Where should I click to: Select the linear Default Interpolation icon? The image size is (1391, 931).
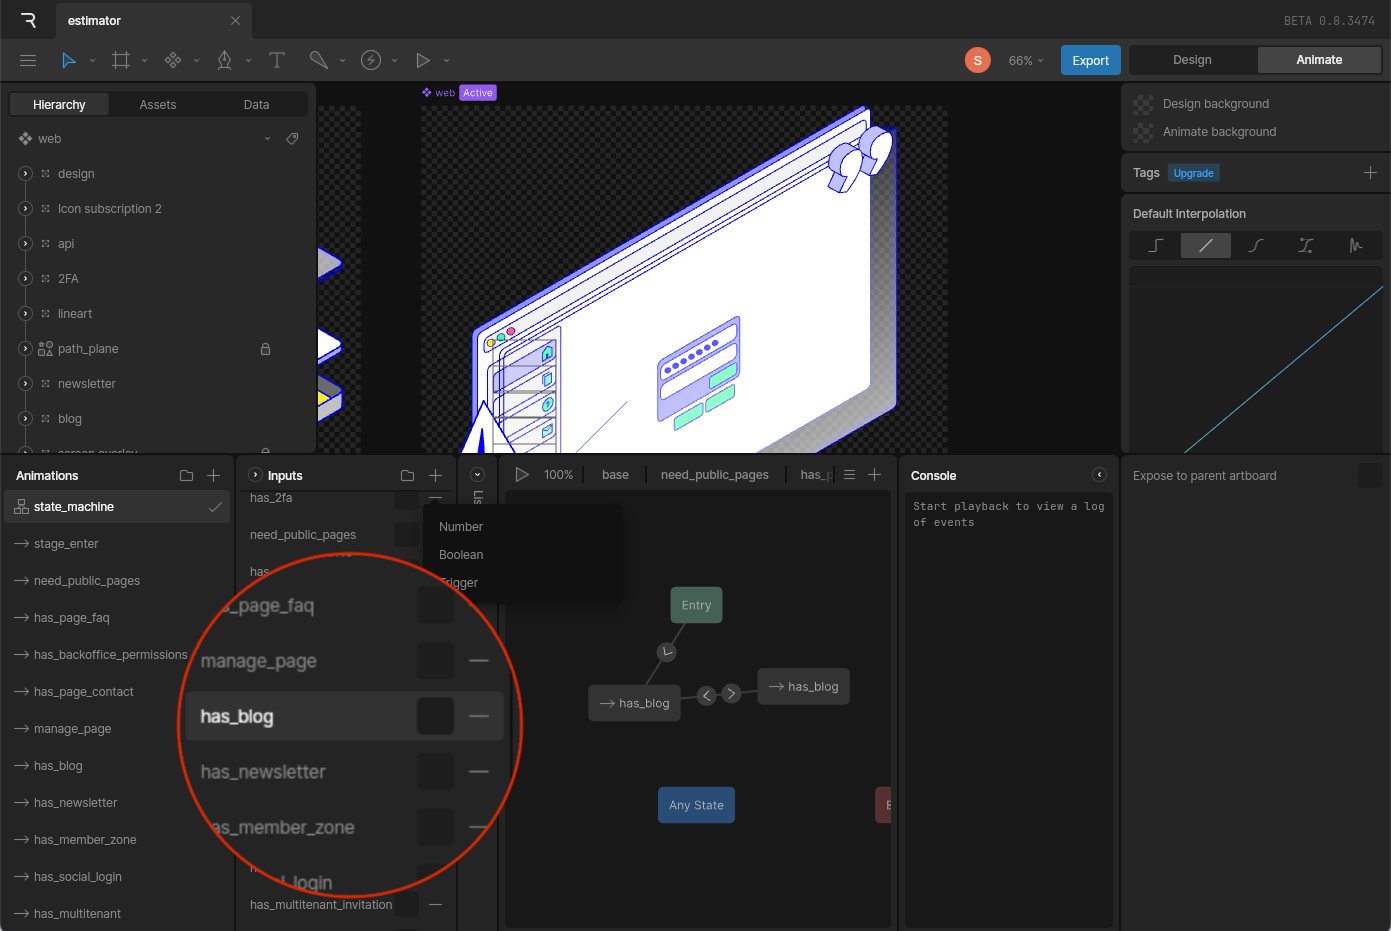(x=1205, y=245)
